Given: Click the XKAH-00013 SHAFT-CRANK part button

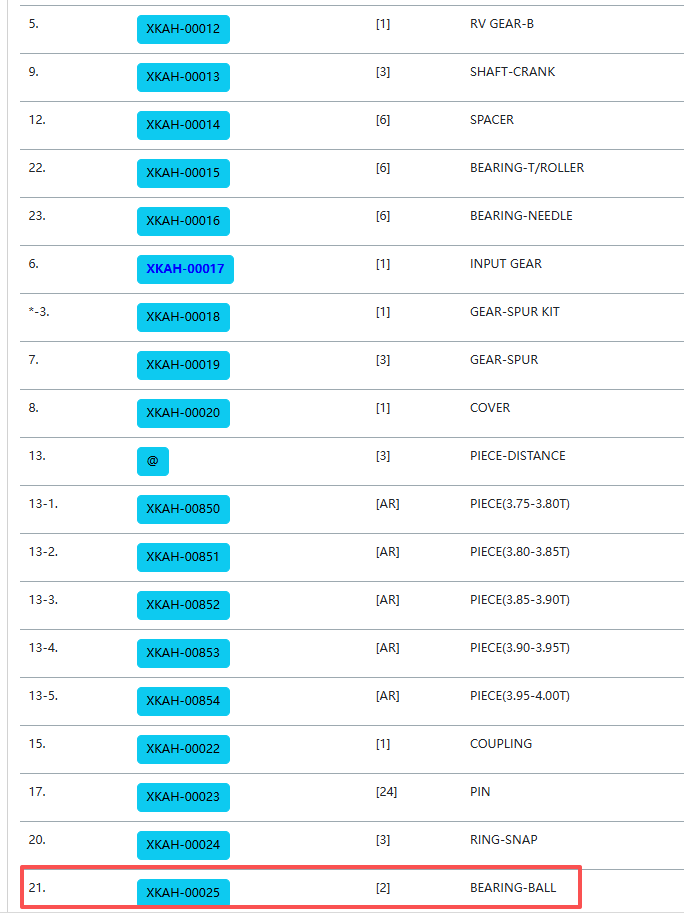Looking at the screenshot, I should (x=183, y=77).
